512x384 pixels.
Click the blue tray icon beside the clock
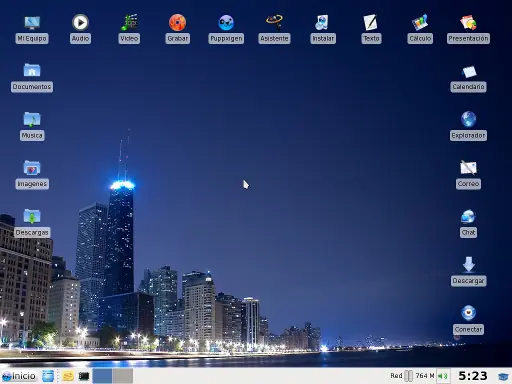(503, 377)
